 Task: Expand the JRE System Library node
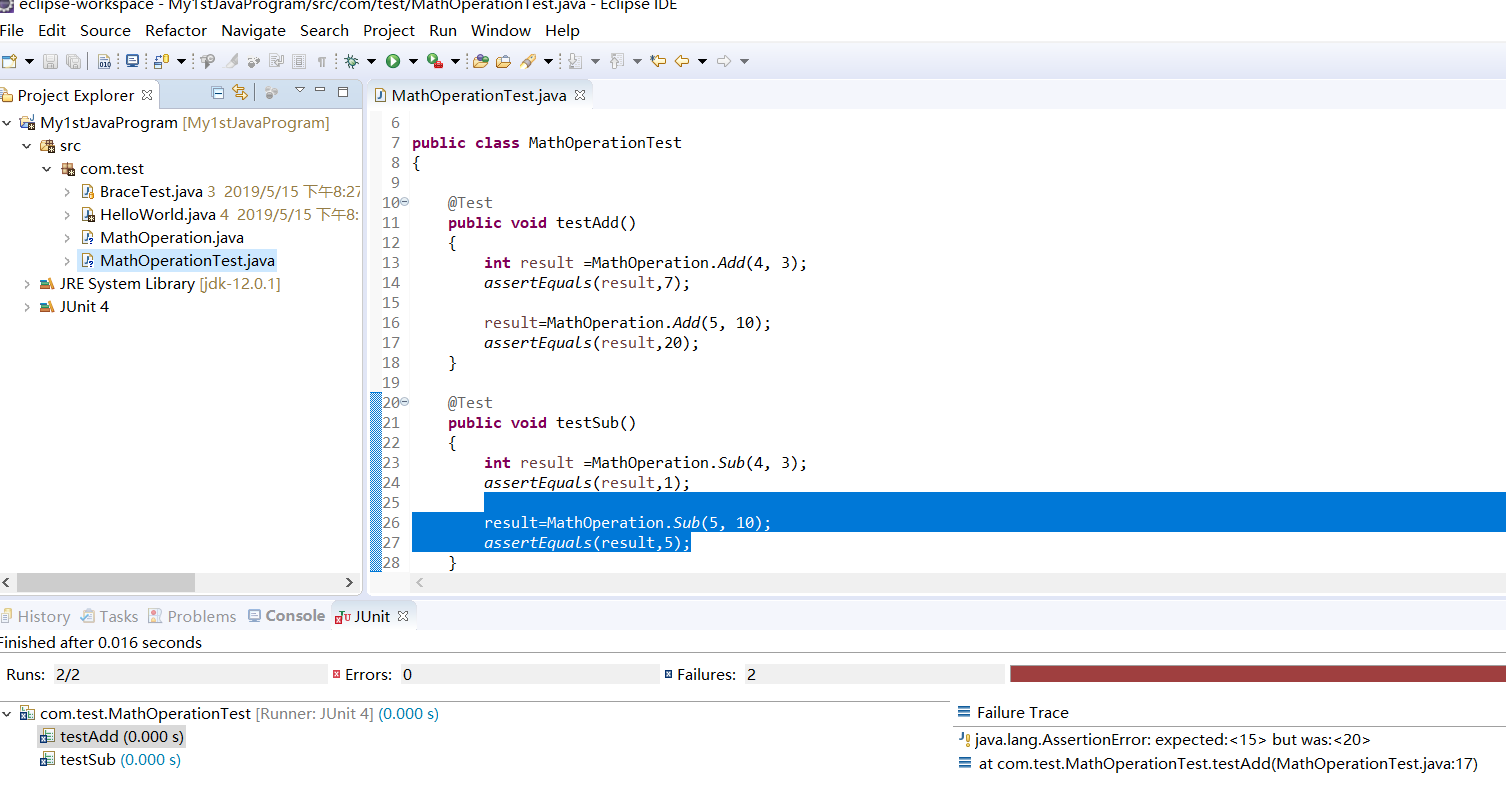[x=27, y=284]
